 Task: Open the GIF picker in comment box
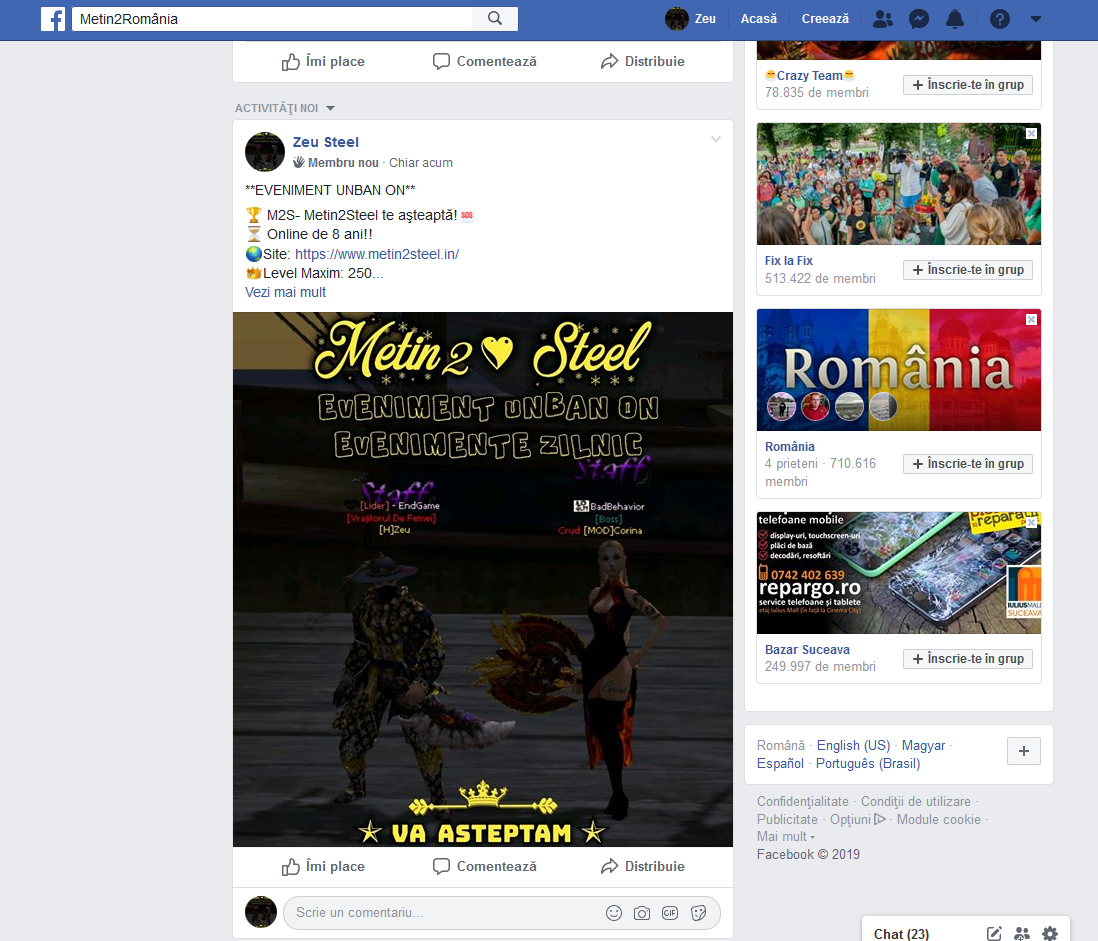coord(670,913)
